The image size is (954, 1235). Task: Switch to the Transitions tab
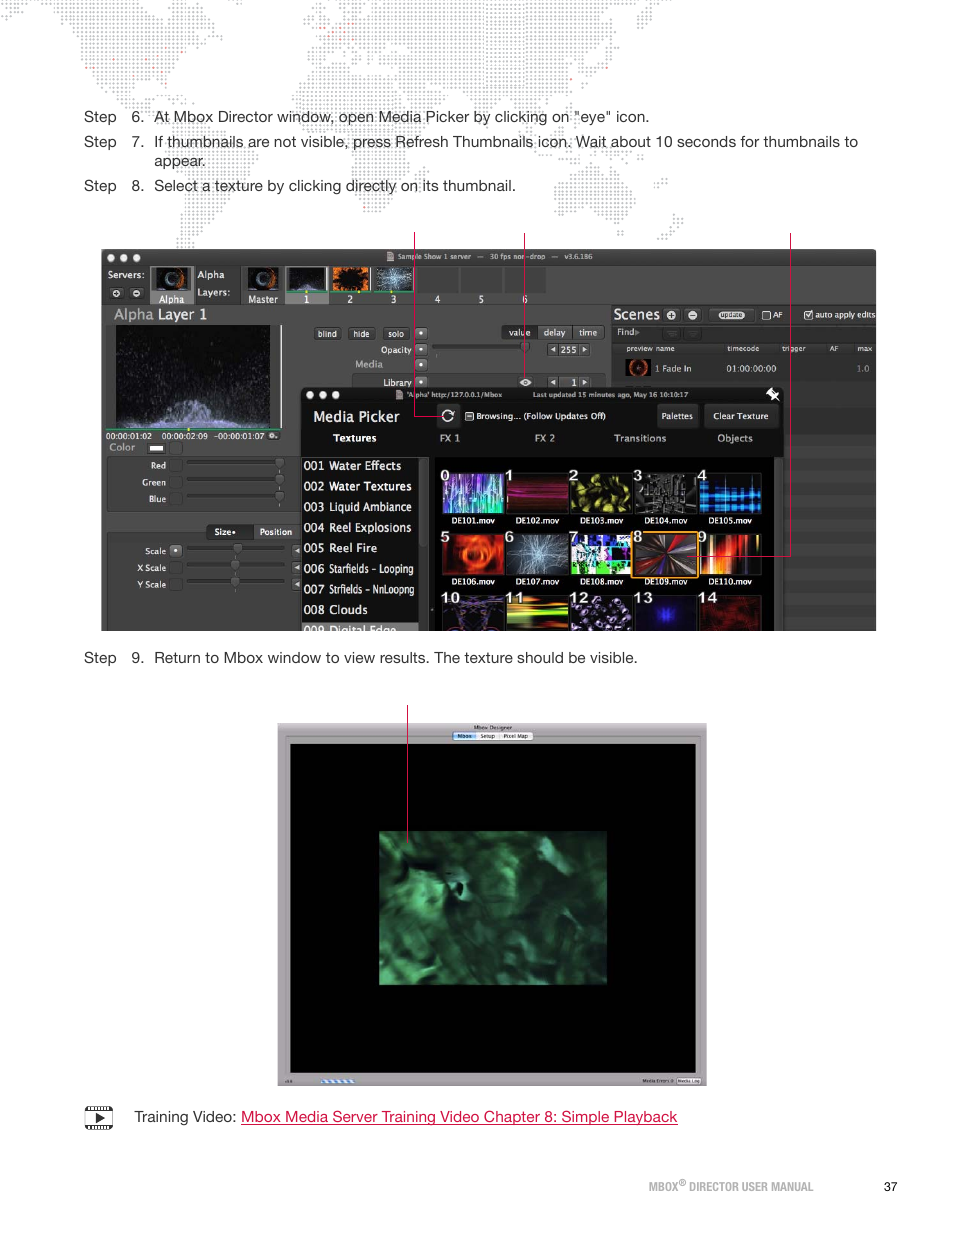pyautogui.click(x=640, y=438)
